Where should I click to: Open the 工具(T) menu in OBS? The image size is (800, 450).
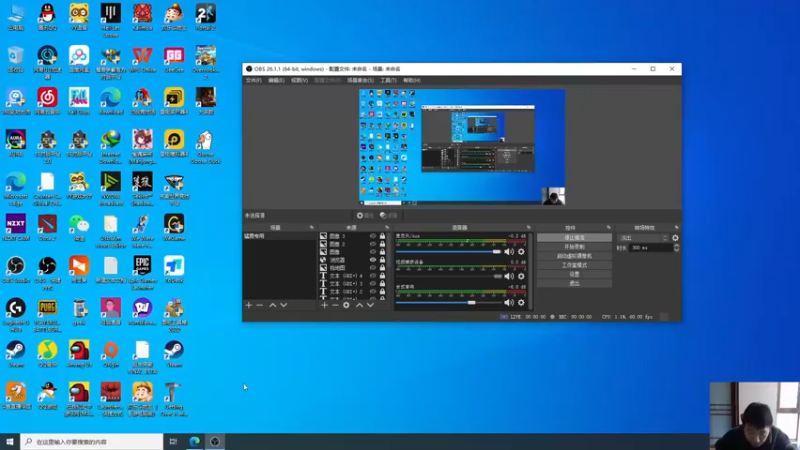(388, 80)
